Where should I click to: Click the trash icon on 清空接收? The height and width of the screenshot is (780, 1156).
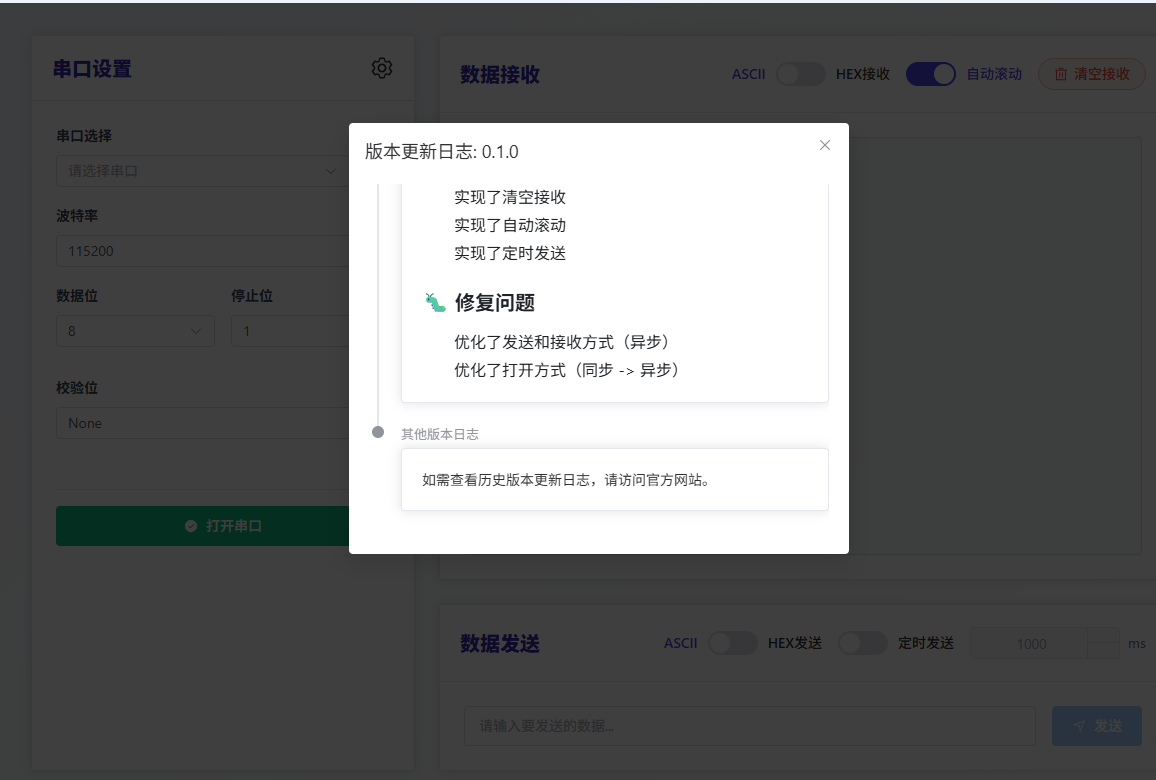[1063, 73]
